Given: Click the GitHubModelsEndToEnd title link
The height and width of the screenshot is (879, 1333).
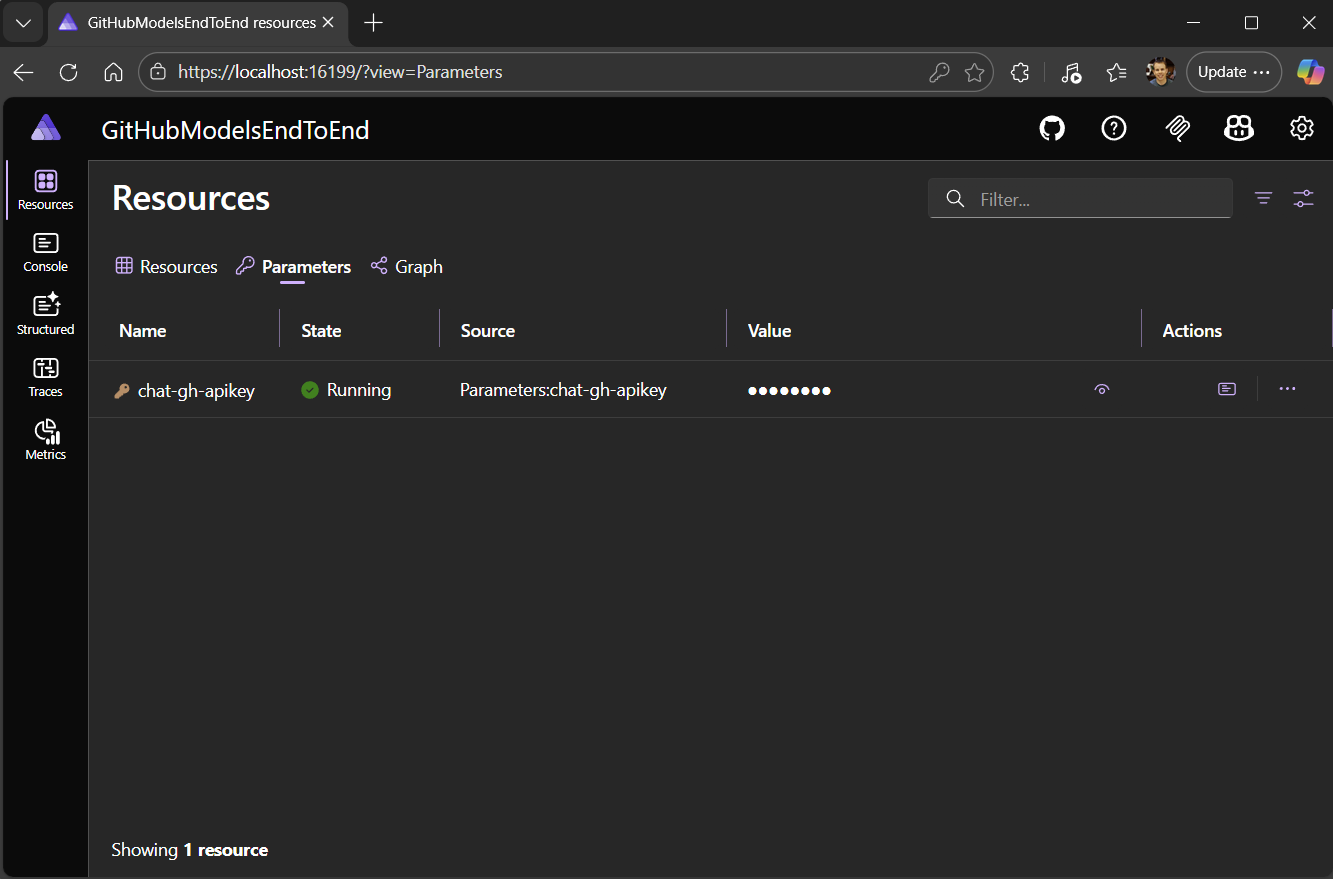Looking at the screenshot, I should pyautogui.click(x=235, y=130).
